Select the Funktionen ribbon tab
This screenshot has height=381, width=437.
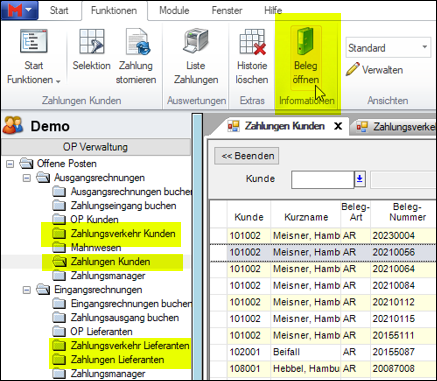(x=114, y=10)
